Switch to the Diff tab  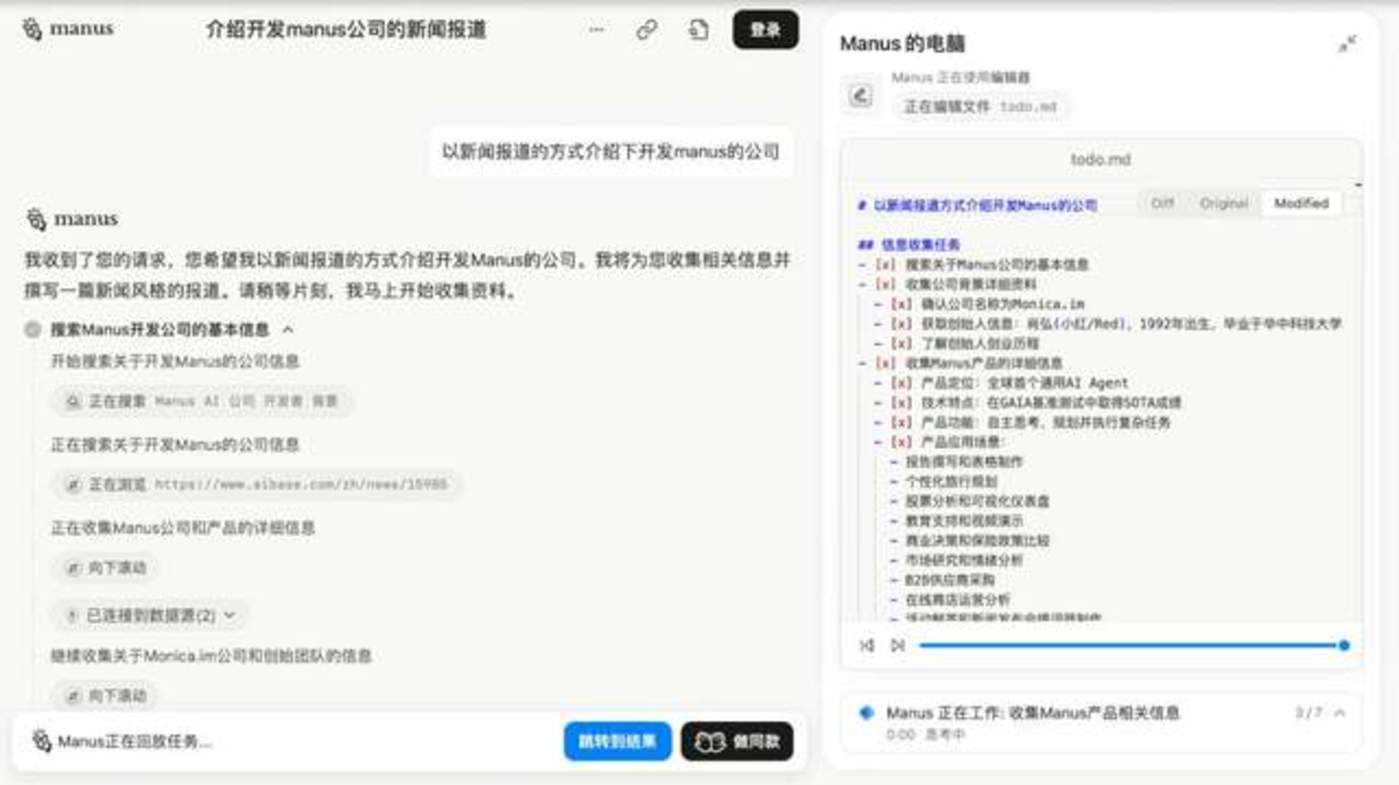tap(1162, 203)
